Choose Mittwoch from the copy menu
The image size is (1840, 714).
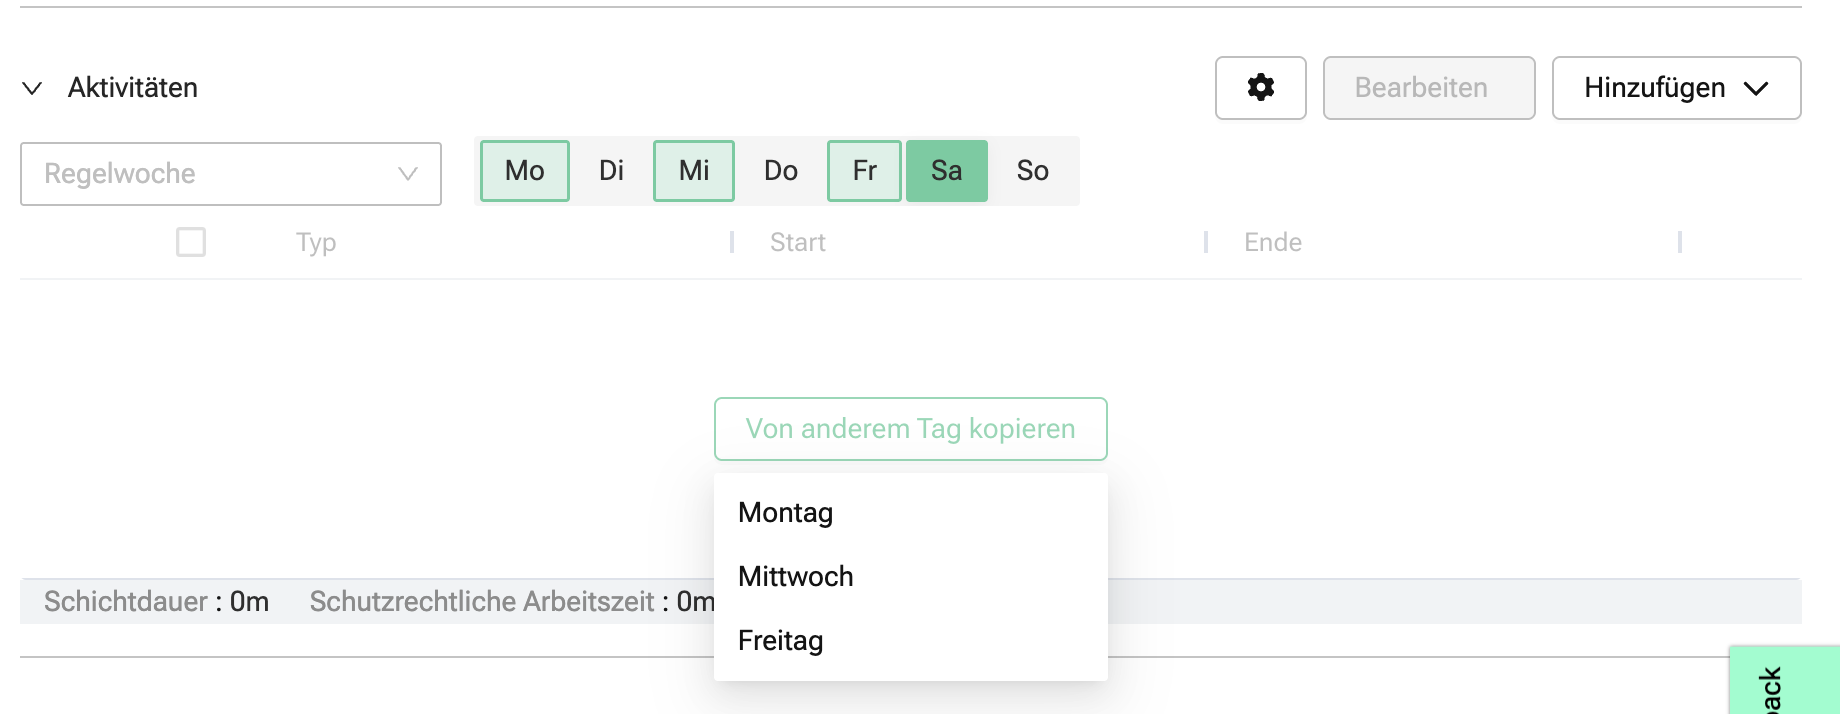[796, 577]
